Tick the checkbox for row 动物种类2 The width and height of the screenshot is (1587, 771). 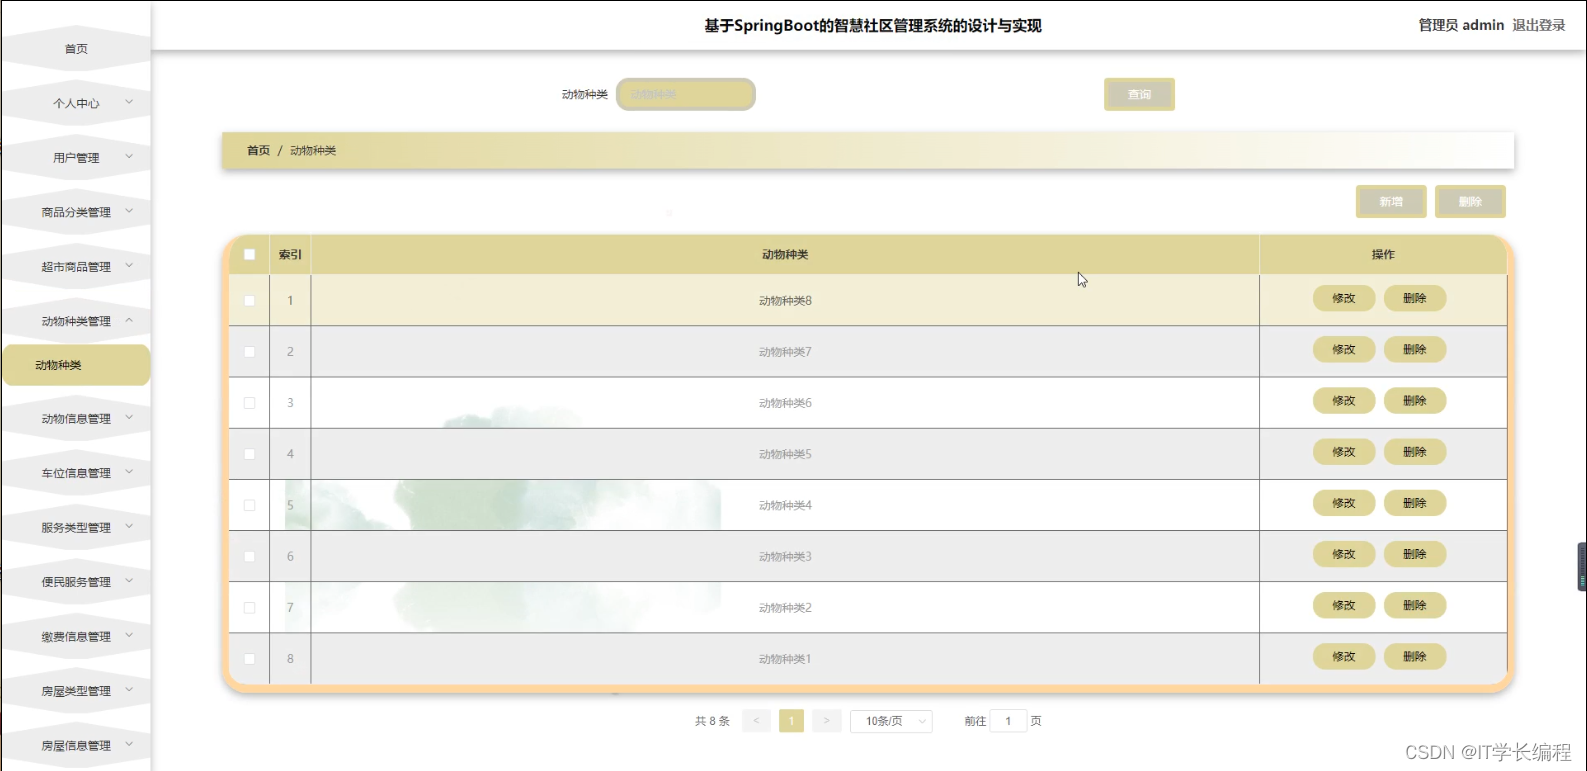point(249,607)
